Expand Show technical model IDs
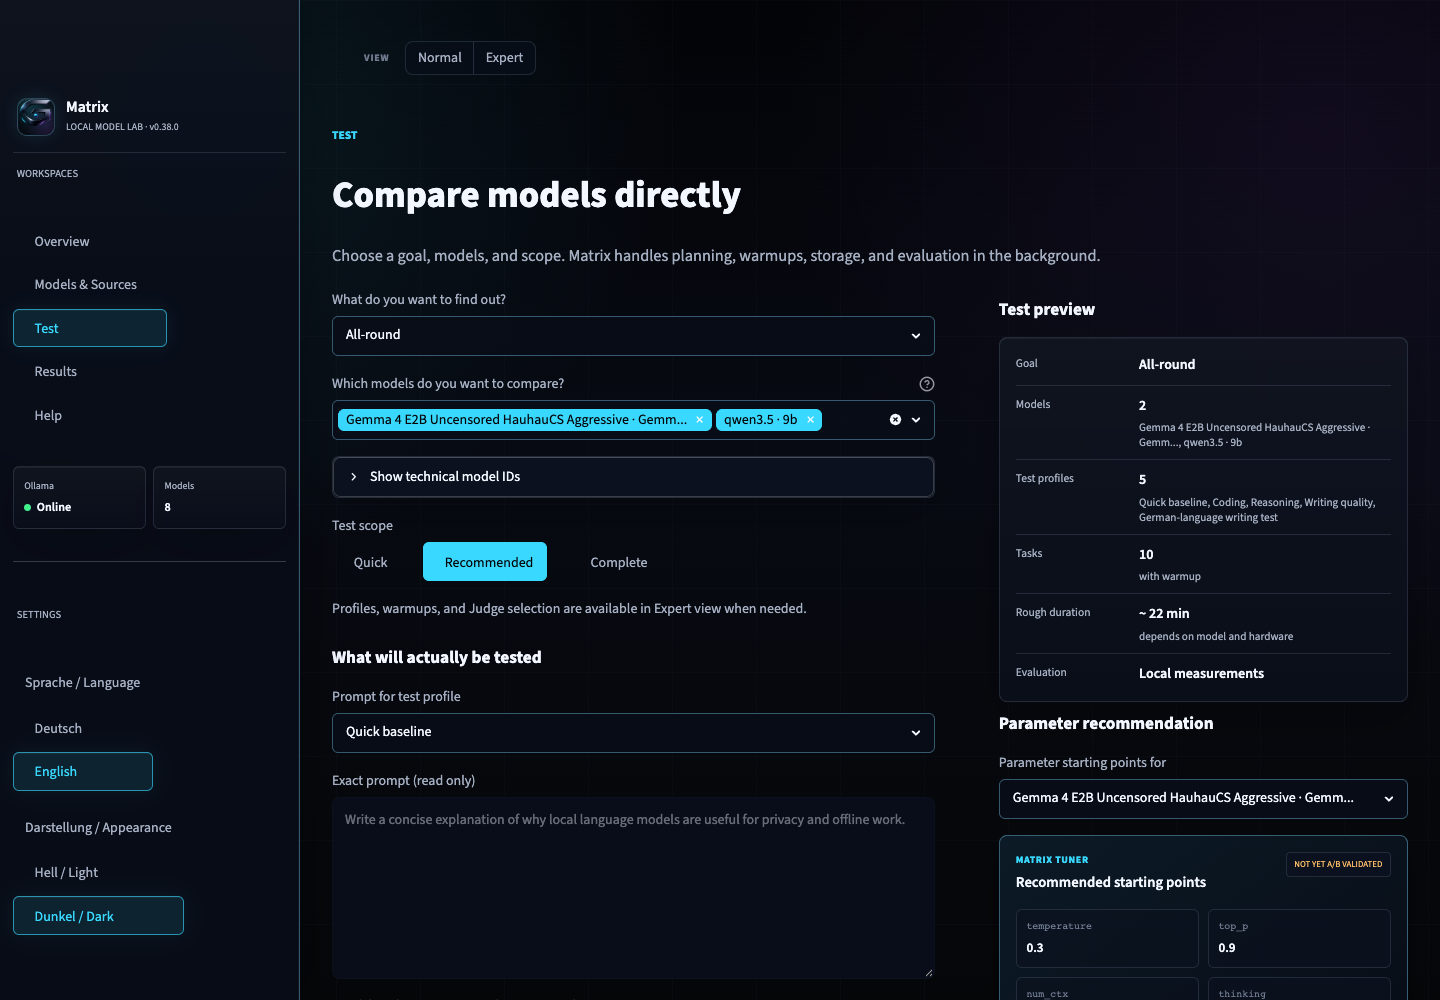The height and width of the screenshot is (1000, 1440). coord(633,477)
